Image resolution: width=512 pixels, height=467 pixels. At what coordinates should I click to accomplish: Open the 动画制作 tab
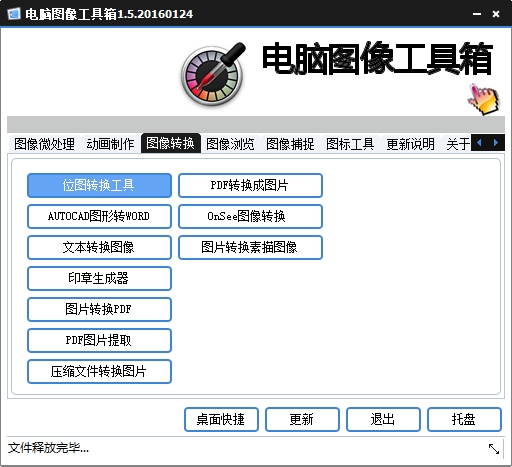pyautogui.click(x=110, y=144)
